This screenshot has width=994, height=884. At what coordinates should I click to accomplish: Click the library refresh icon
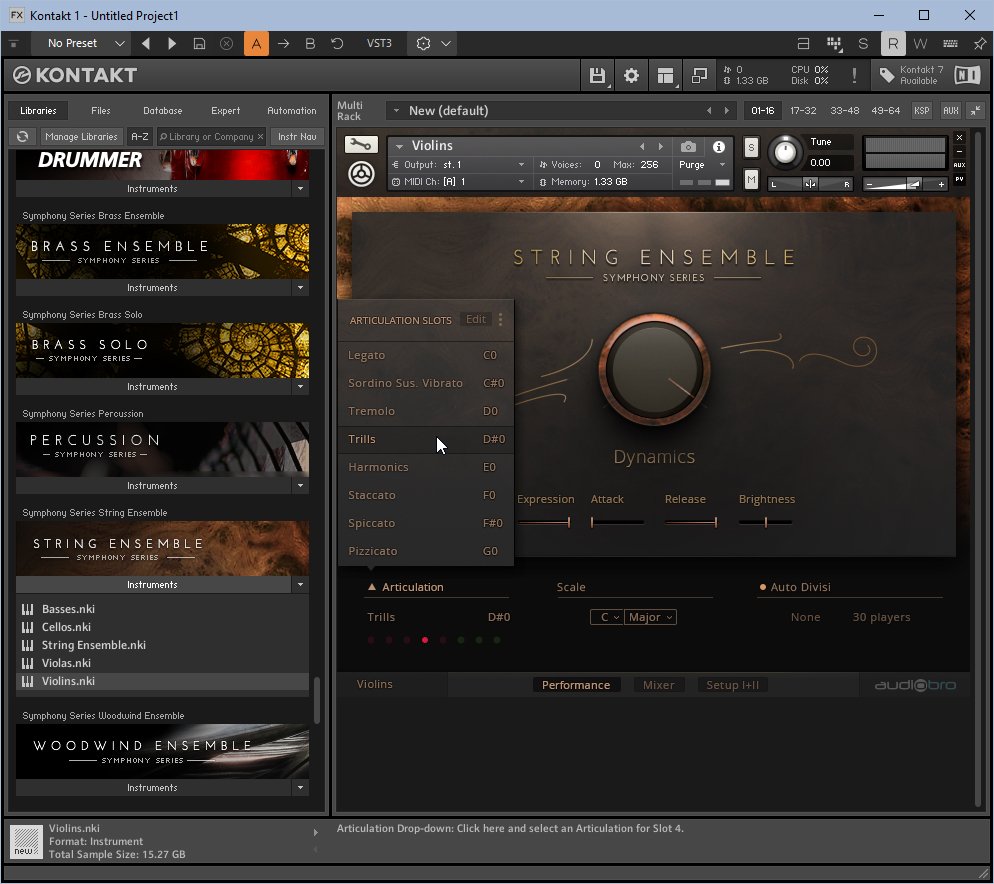[x=23, y=136]
